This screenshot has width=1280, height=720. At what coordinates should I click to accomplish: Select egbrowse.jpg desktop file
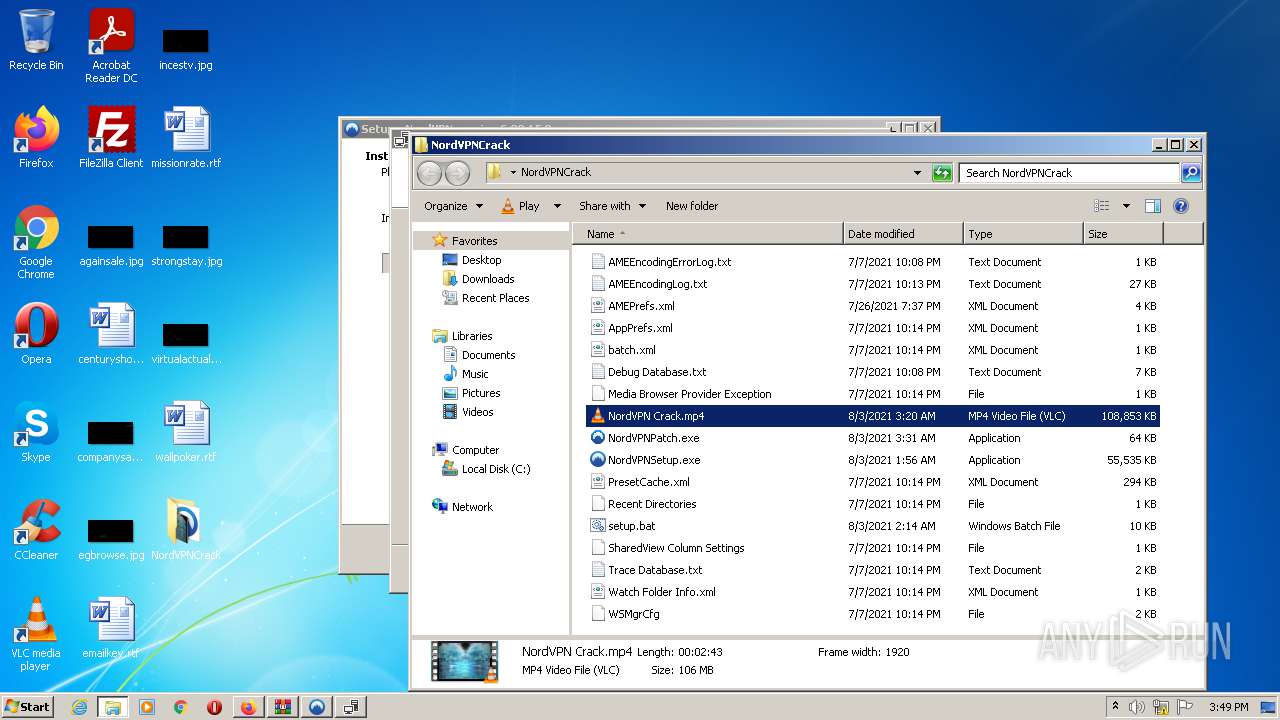click(x=111, y=538)
